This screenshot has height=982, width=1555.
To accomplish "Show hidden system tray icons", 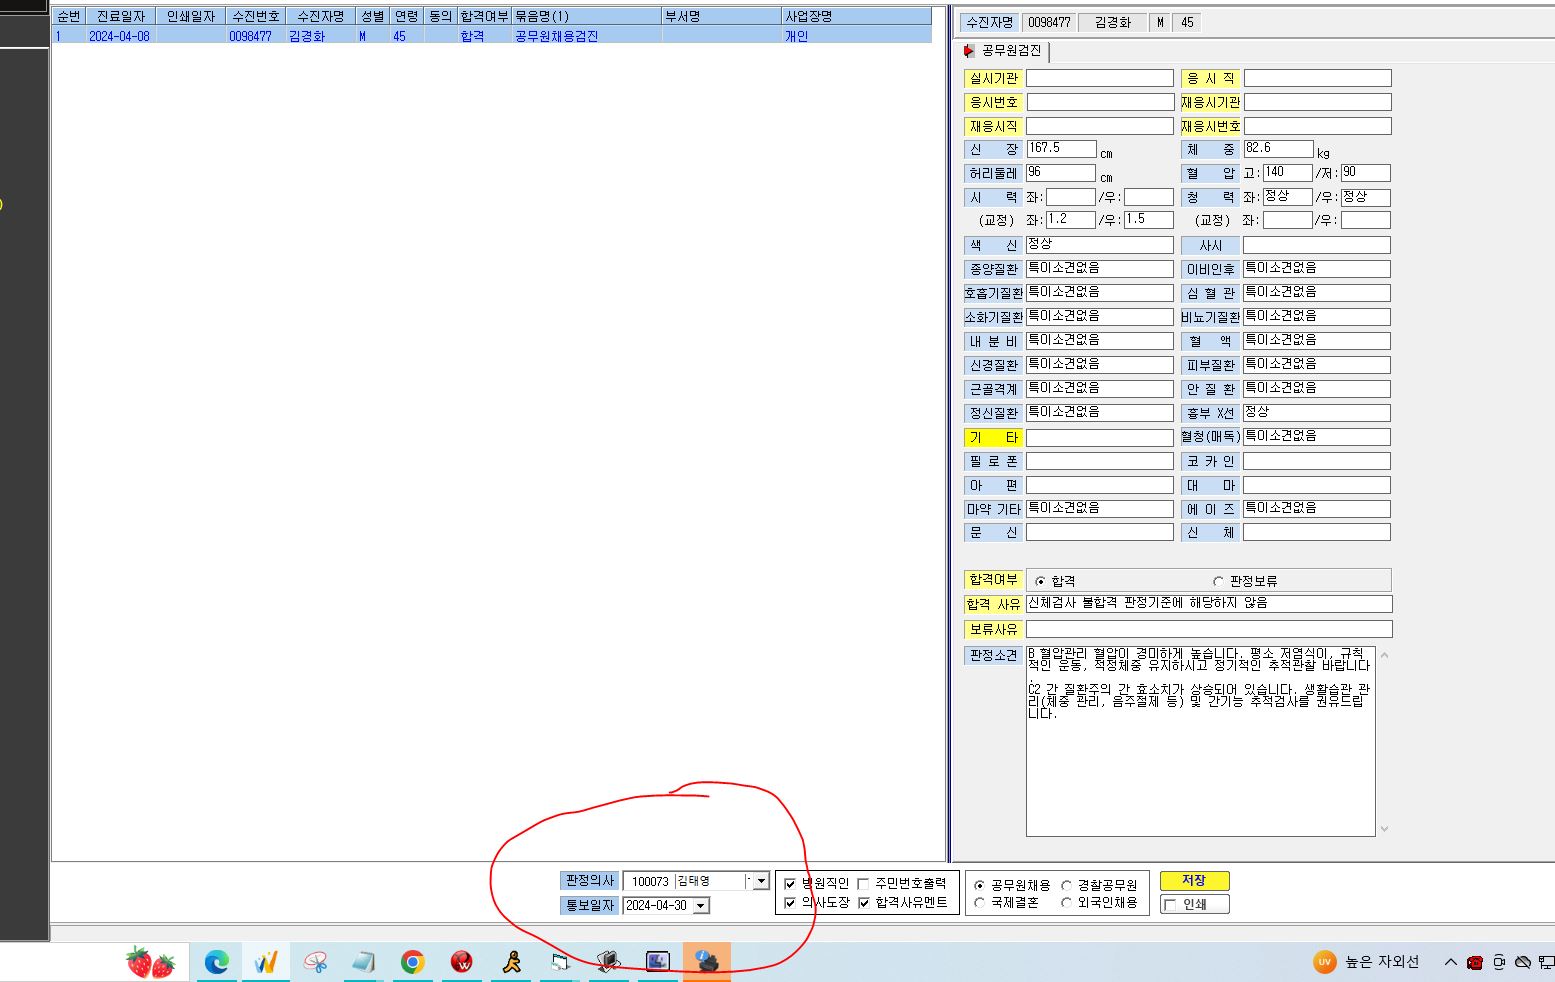I will [1450, 962].
